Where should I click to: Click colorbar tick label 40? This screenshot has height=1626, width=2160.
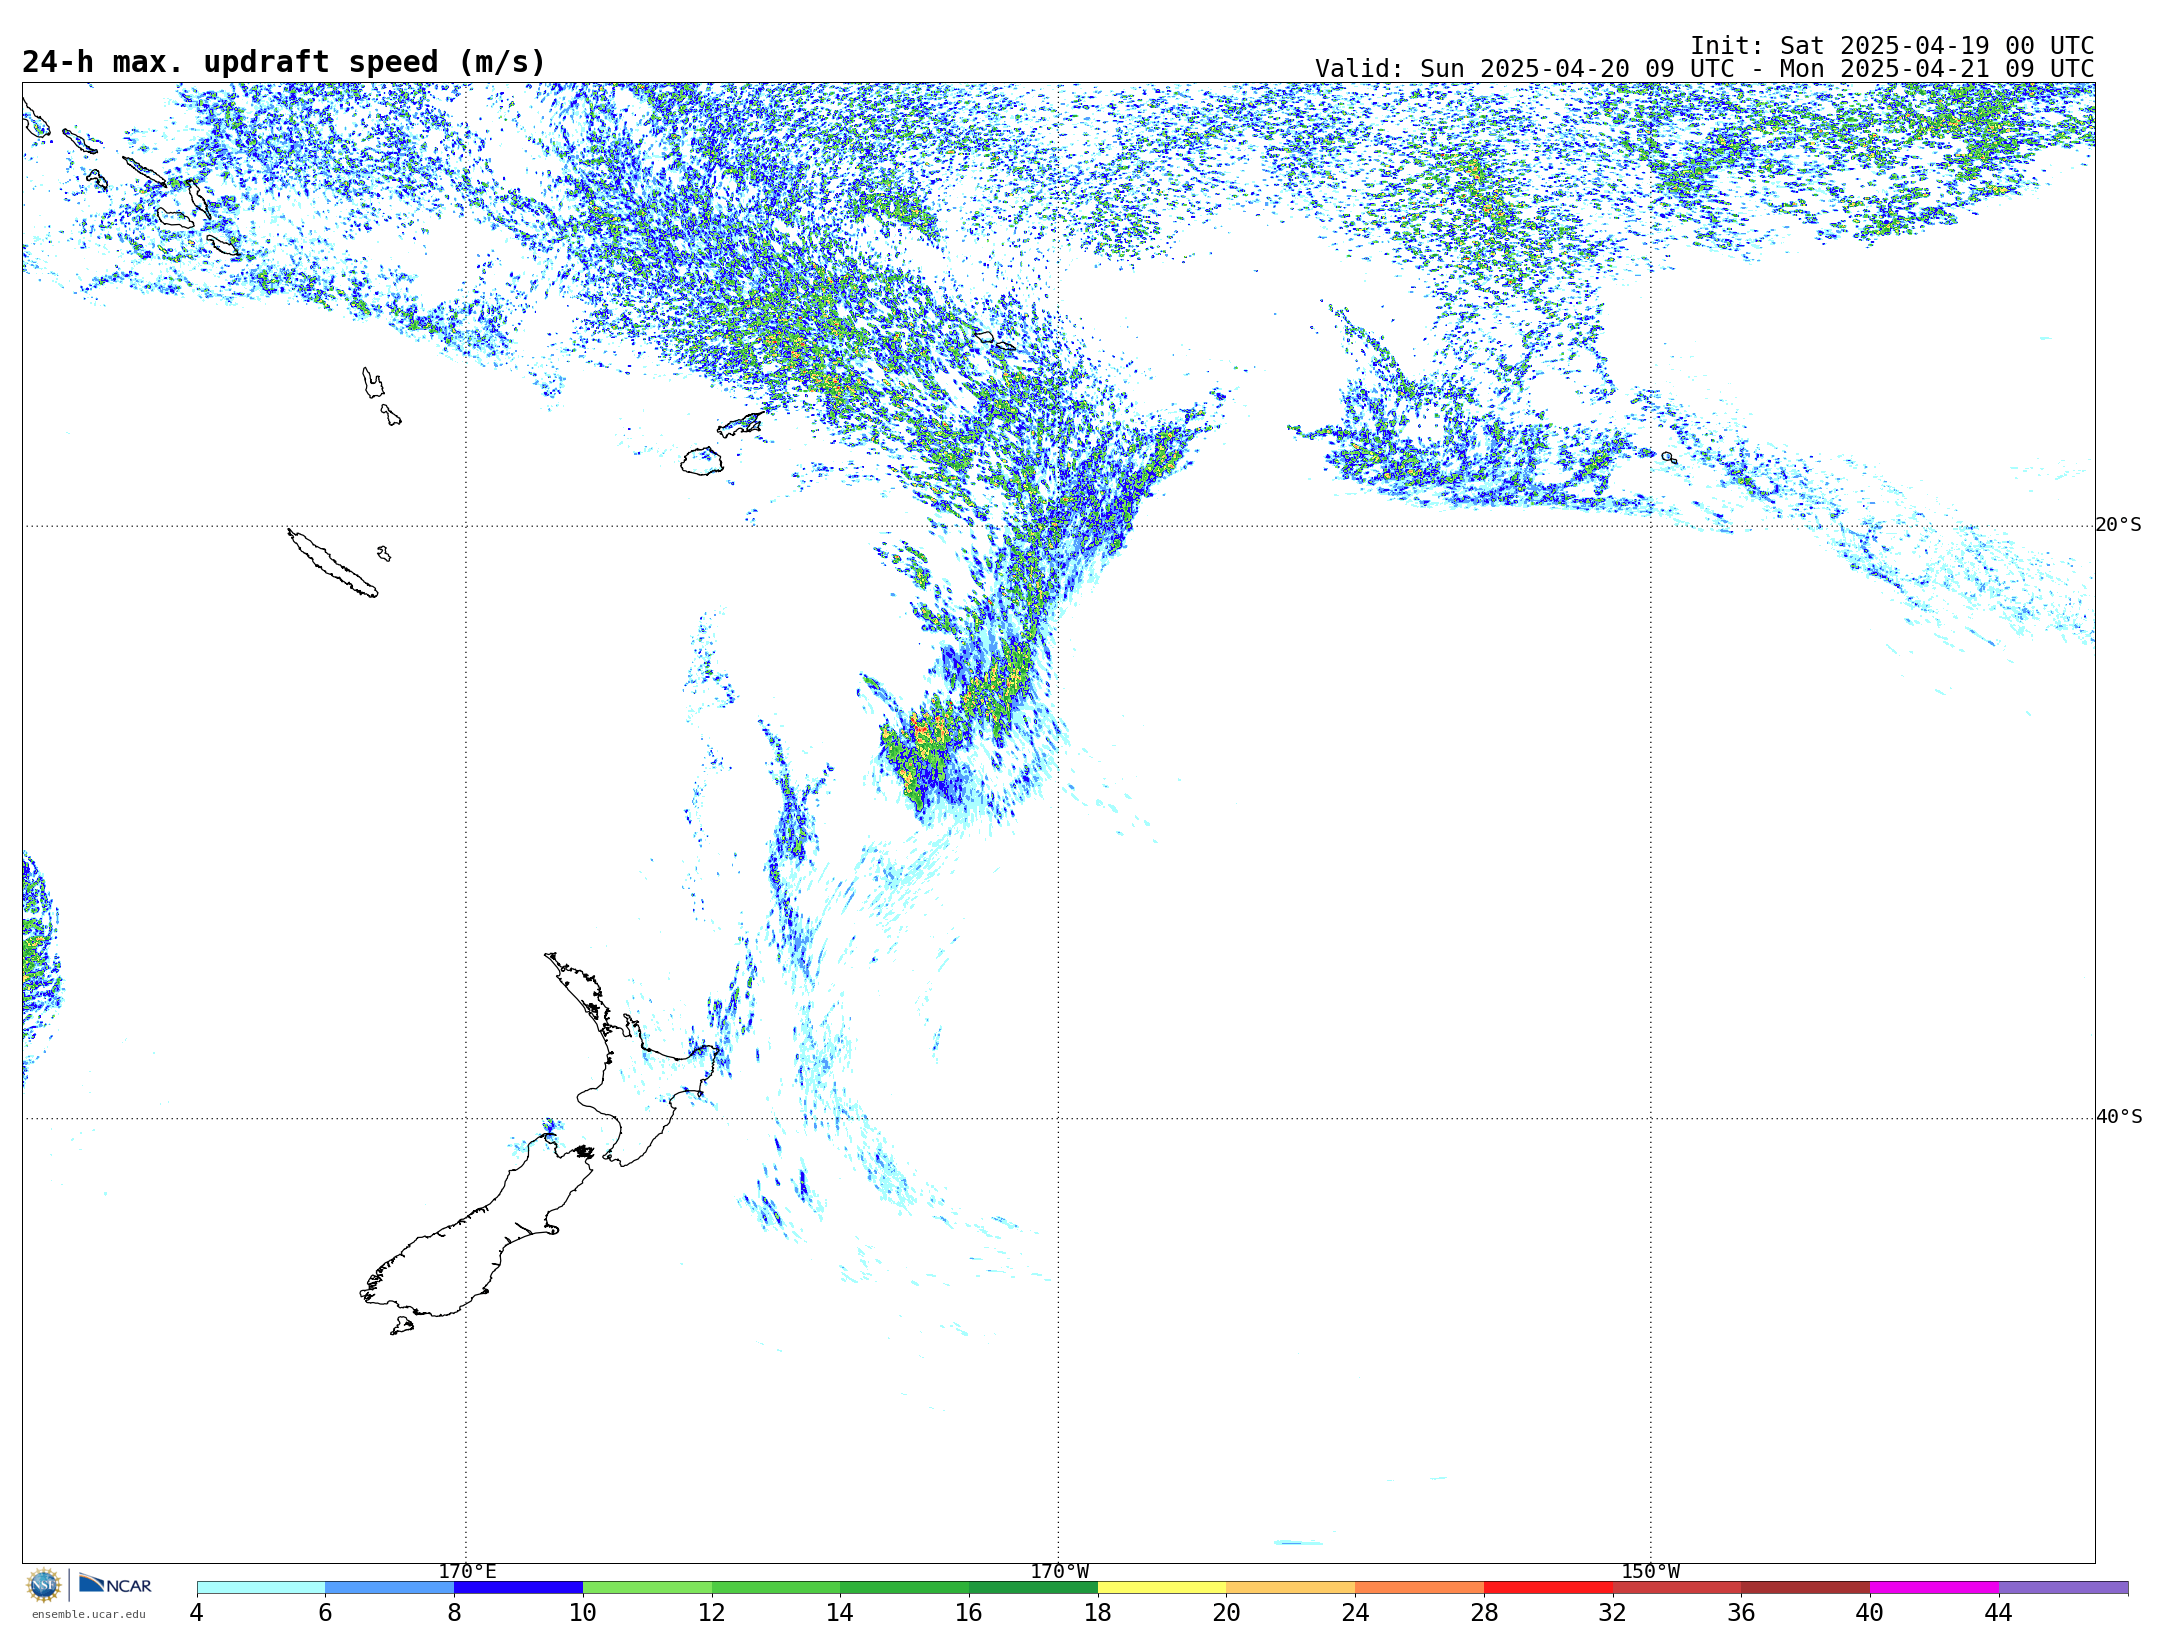pyautogui.click(x=1870, y=1612)
